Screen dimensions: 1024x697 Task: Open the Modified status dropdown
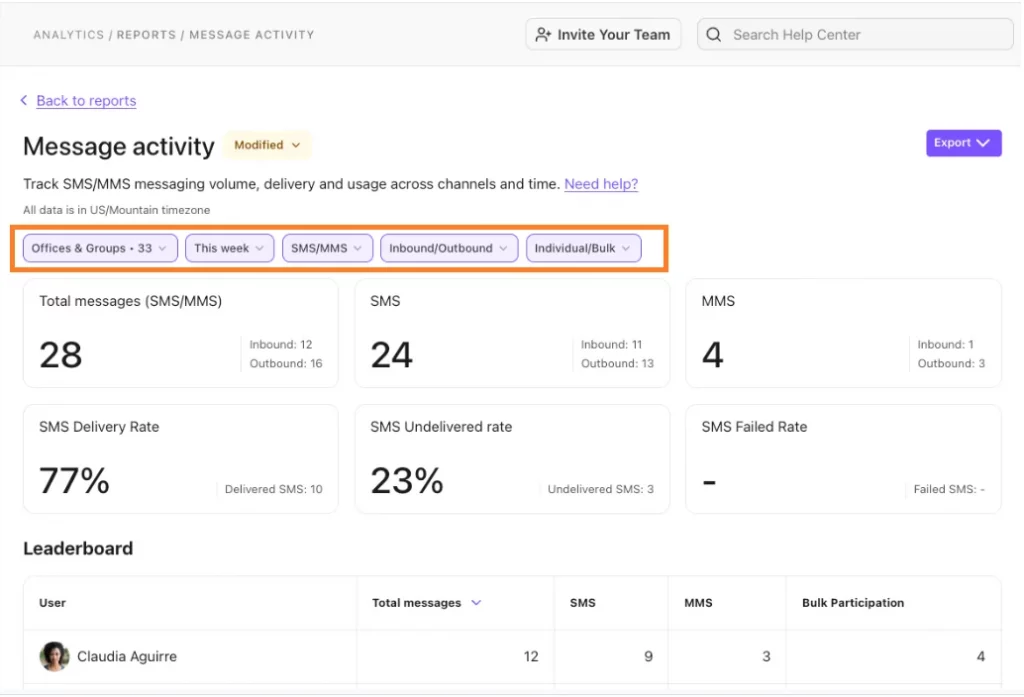tap(267, 145)
